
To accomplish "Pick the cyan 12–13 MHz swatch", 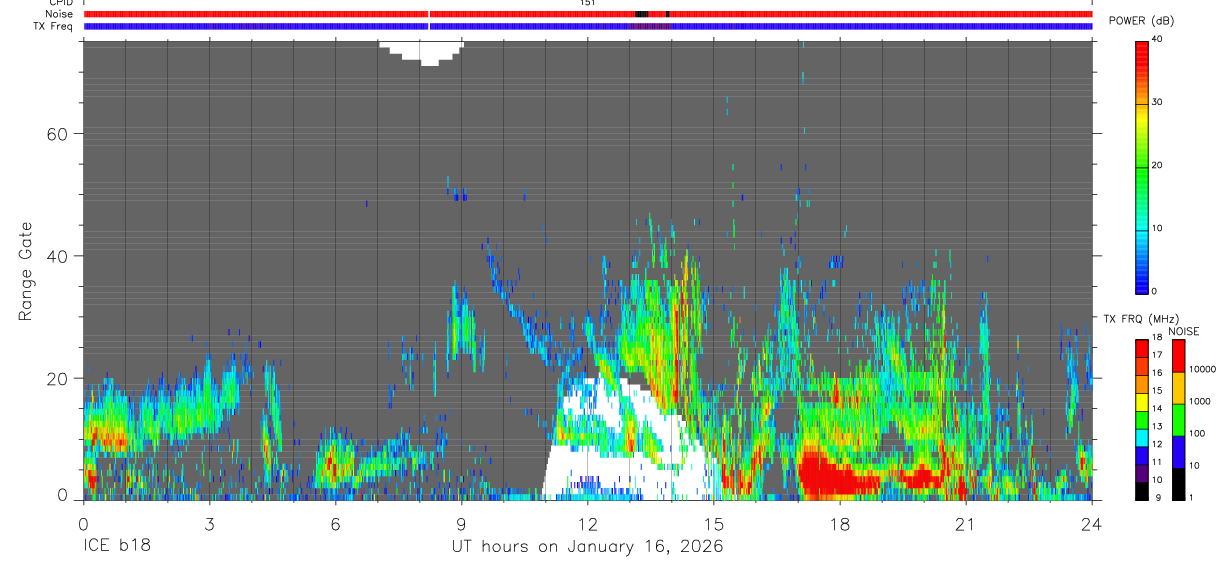I will [1142, 438].
